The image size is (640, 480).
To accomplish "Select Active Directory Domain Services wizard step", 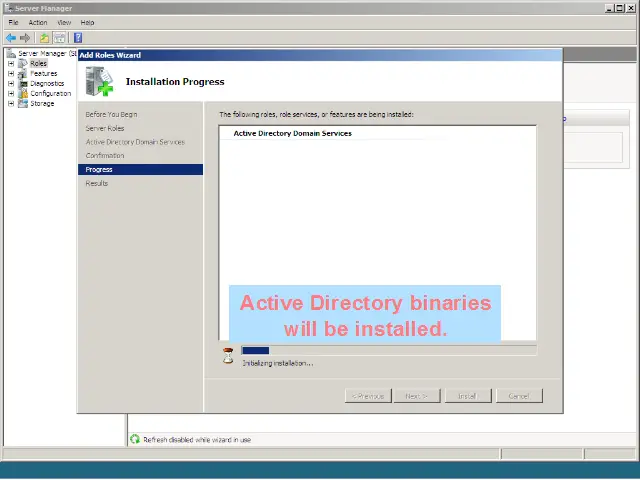I will point(135,142).
